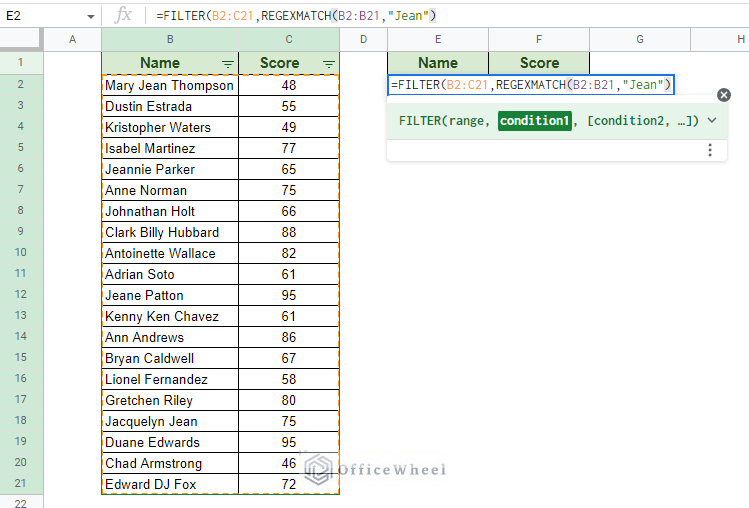Screen dimensions: 749x508
Task: Select cell Duane Edwards
Action: tap(170, 443)
